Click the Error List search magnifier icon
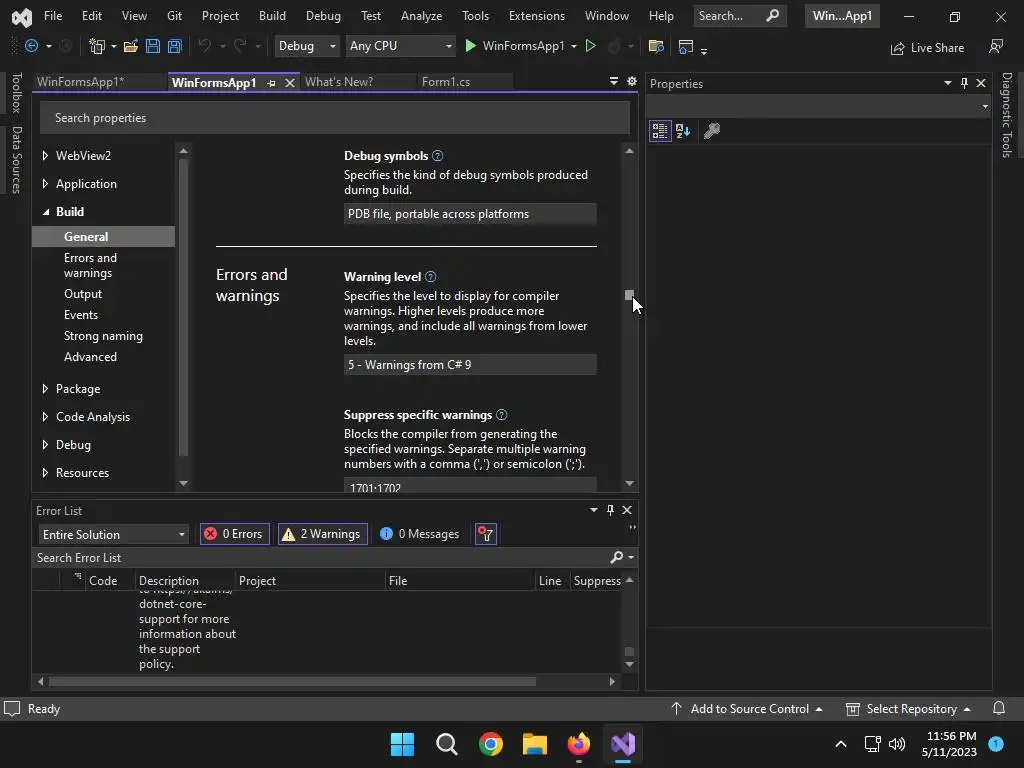1024x768 pixels. pyautogui.click(x=616, y=557)
